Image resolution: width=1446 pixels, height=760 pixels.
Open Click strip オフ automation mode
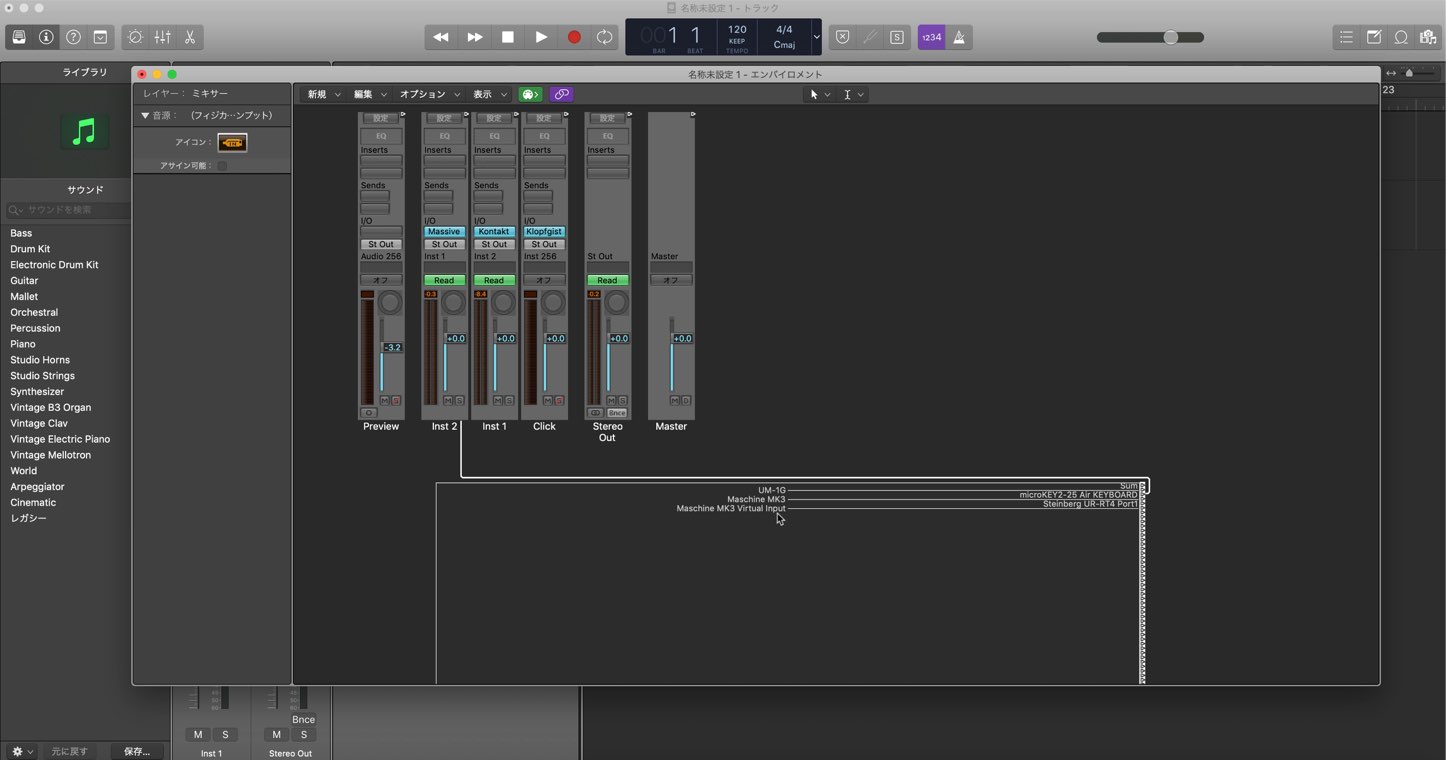[544, 280]
